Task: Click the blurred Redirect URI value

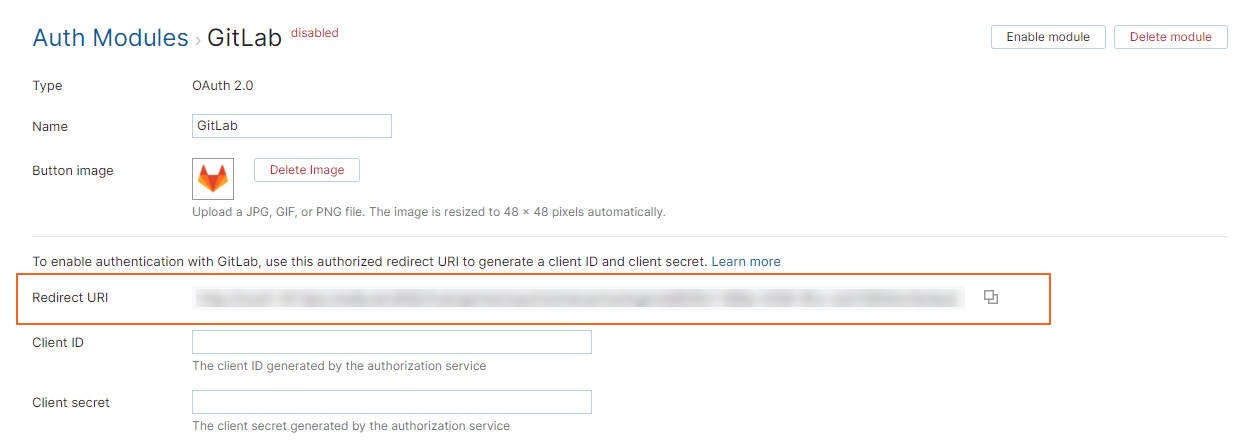Action: pyautogui.click(x=578, y=298)
